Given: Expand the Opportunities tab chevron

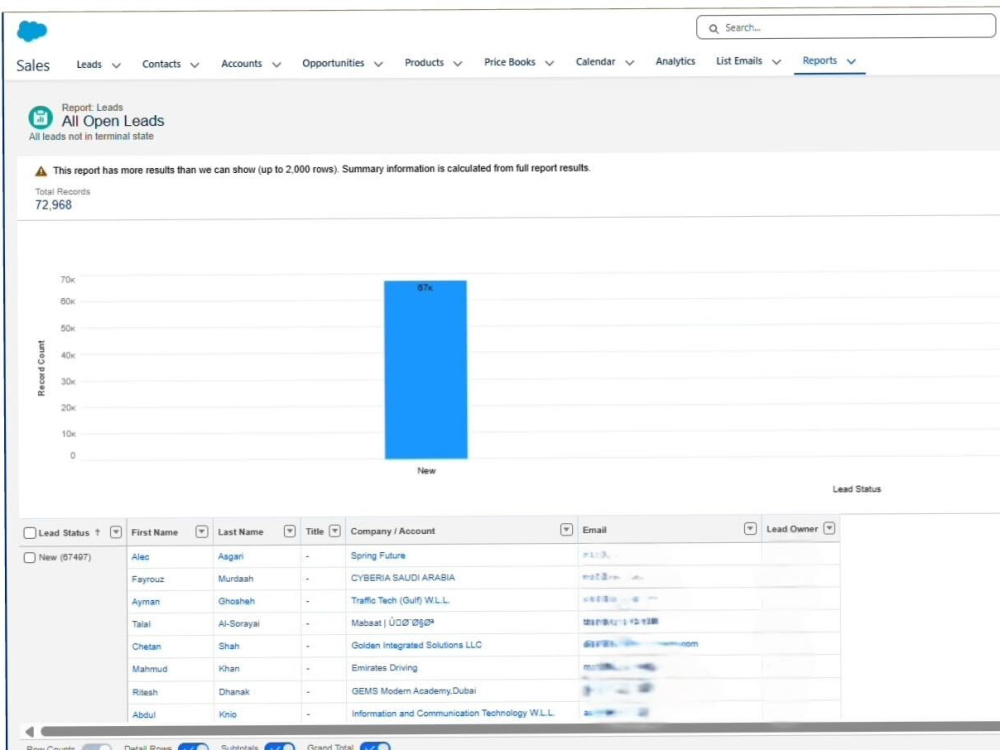Looking at the screenshot, I should (x=378, y=64).
